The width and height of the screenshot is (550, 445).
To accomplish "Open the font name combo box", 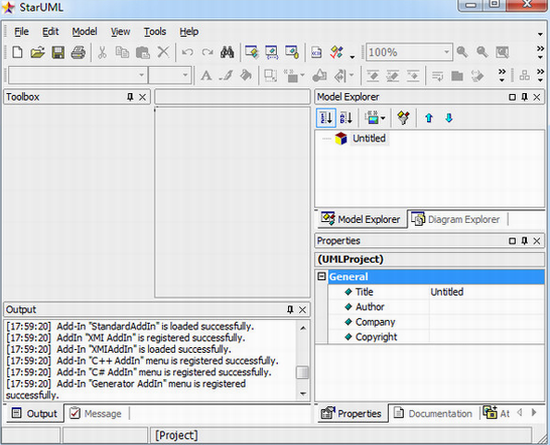I will (77, 75).
